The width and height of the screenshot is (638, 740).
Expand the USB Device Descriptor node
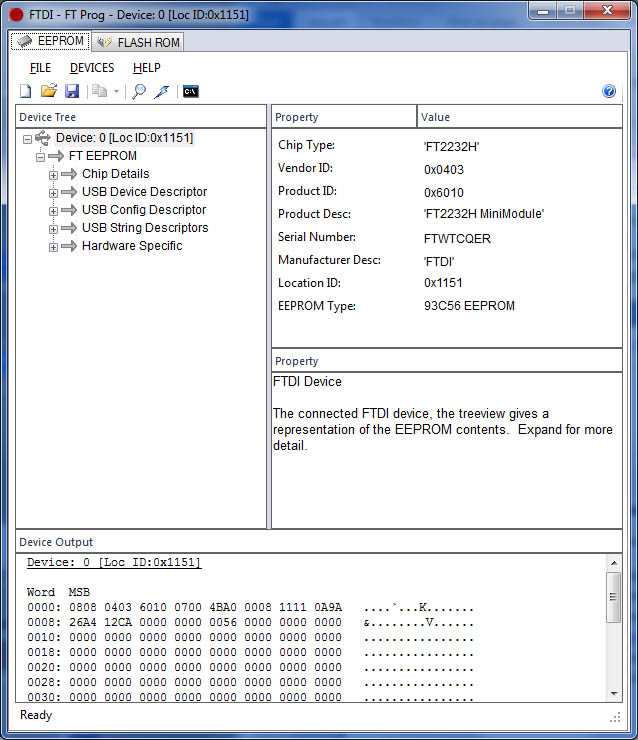pos(53,193)
